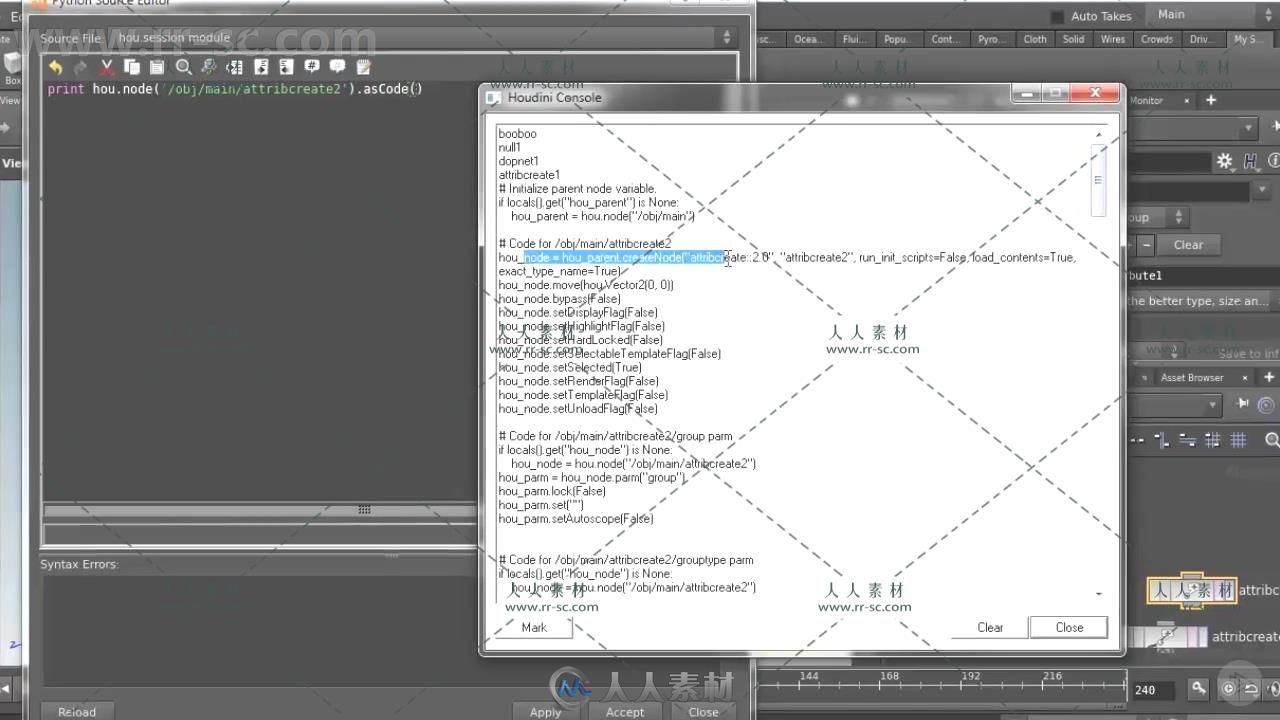Image resolution: width=1280 pixels, height=720 pixels.
Task: Select the Solid shelf tab
Action: pos(1073,39)
